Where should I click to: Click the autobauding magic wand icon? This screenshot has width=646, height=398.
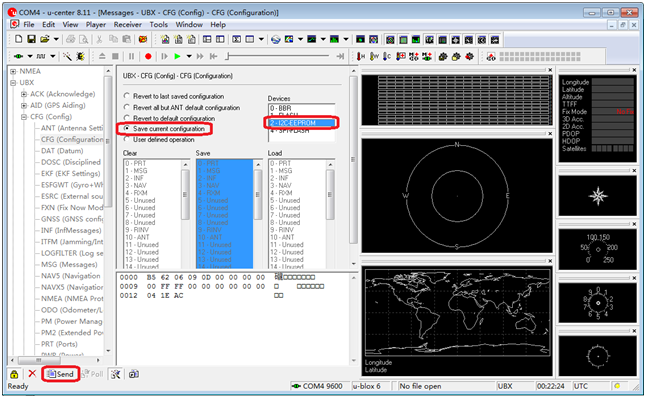click(67, 56)
